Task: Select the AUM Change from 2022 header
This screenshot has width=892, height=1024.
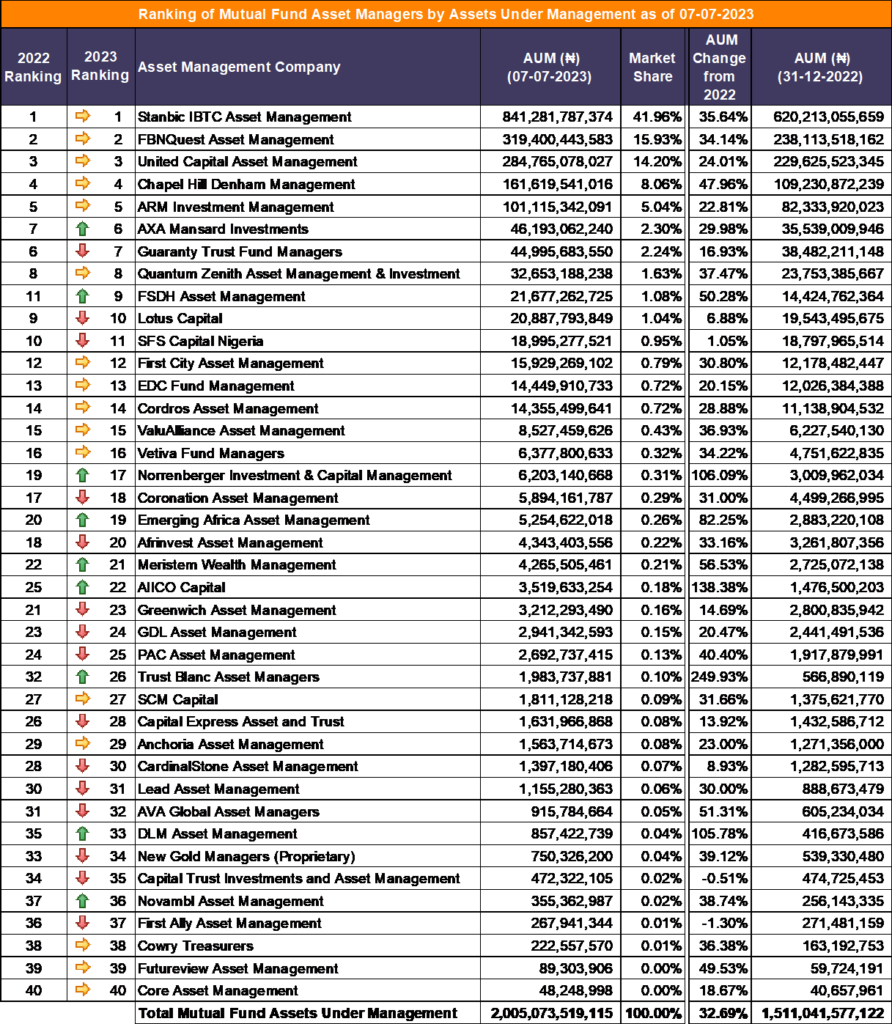Action: pos(718,67)
